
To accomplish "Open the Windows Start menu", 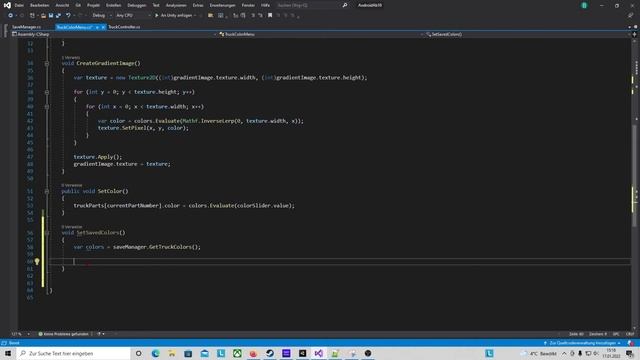I will (7, 353).
